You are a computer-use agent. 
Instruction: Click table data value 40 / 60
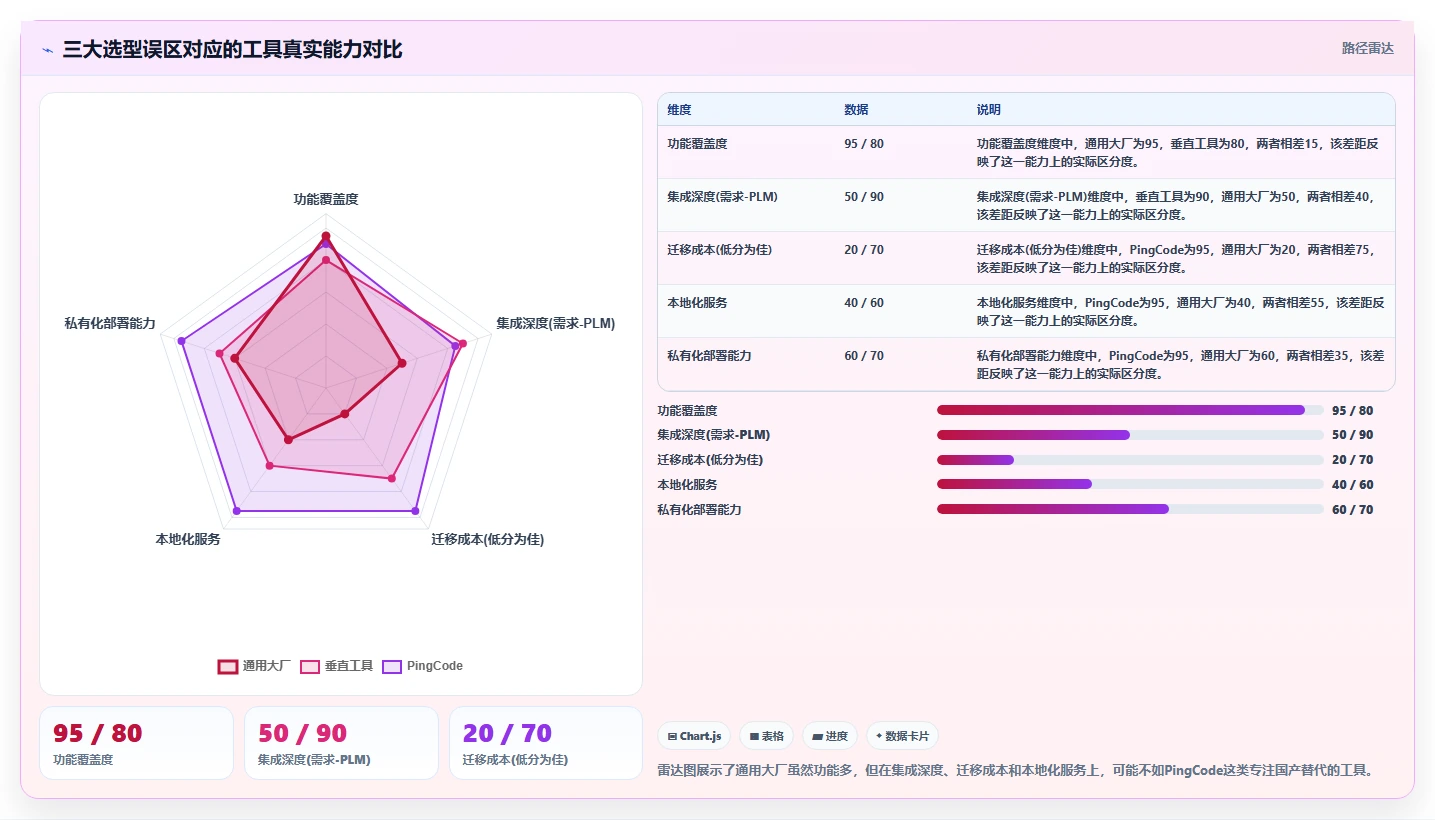pos(864,303)
